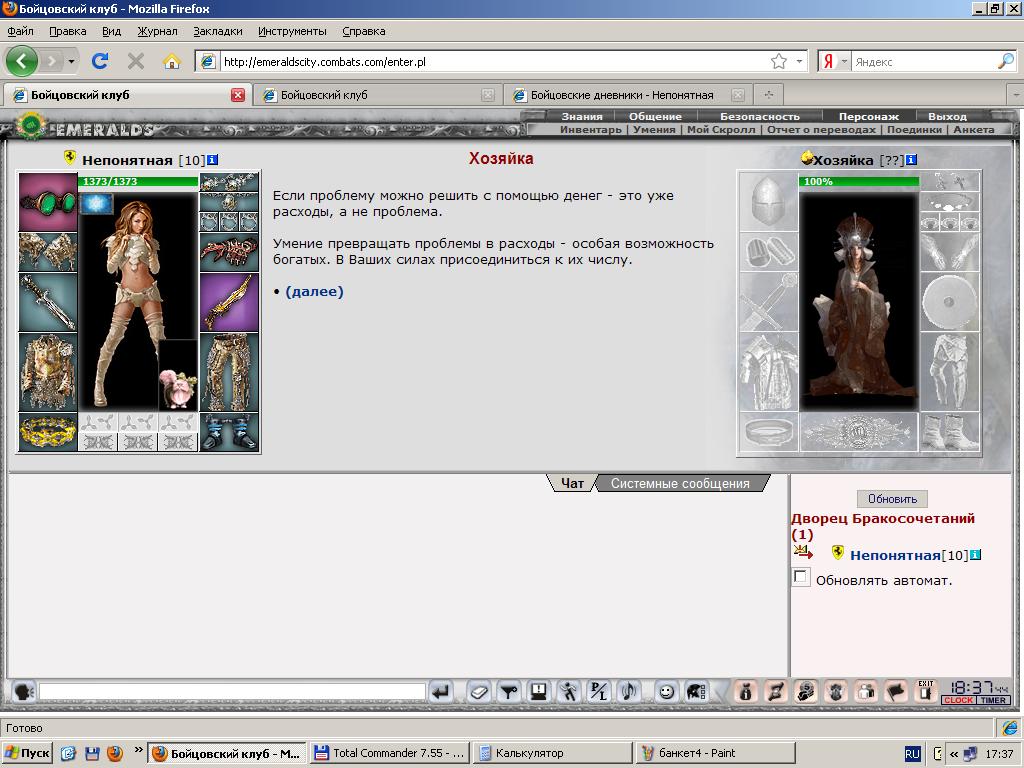1024x768 pixels.
Task: Focus the chat message input field
Action: 232,692
